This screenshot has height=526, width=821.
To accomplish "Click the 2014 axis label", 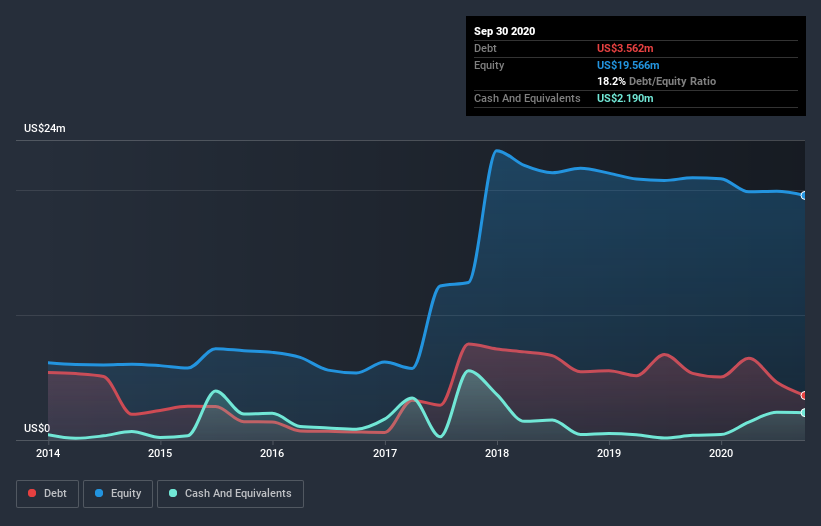I will pyautogui.click(x=48, y=453).
